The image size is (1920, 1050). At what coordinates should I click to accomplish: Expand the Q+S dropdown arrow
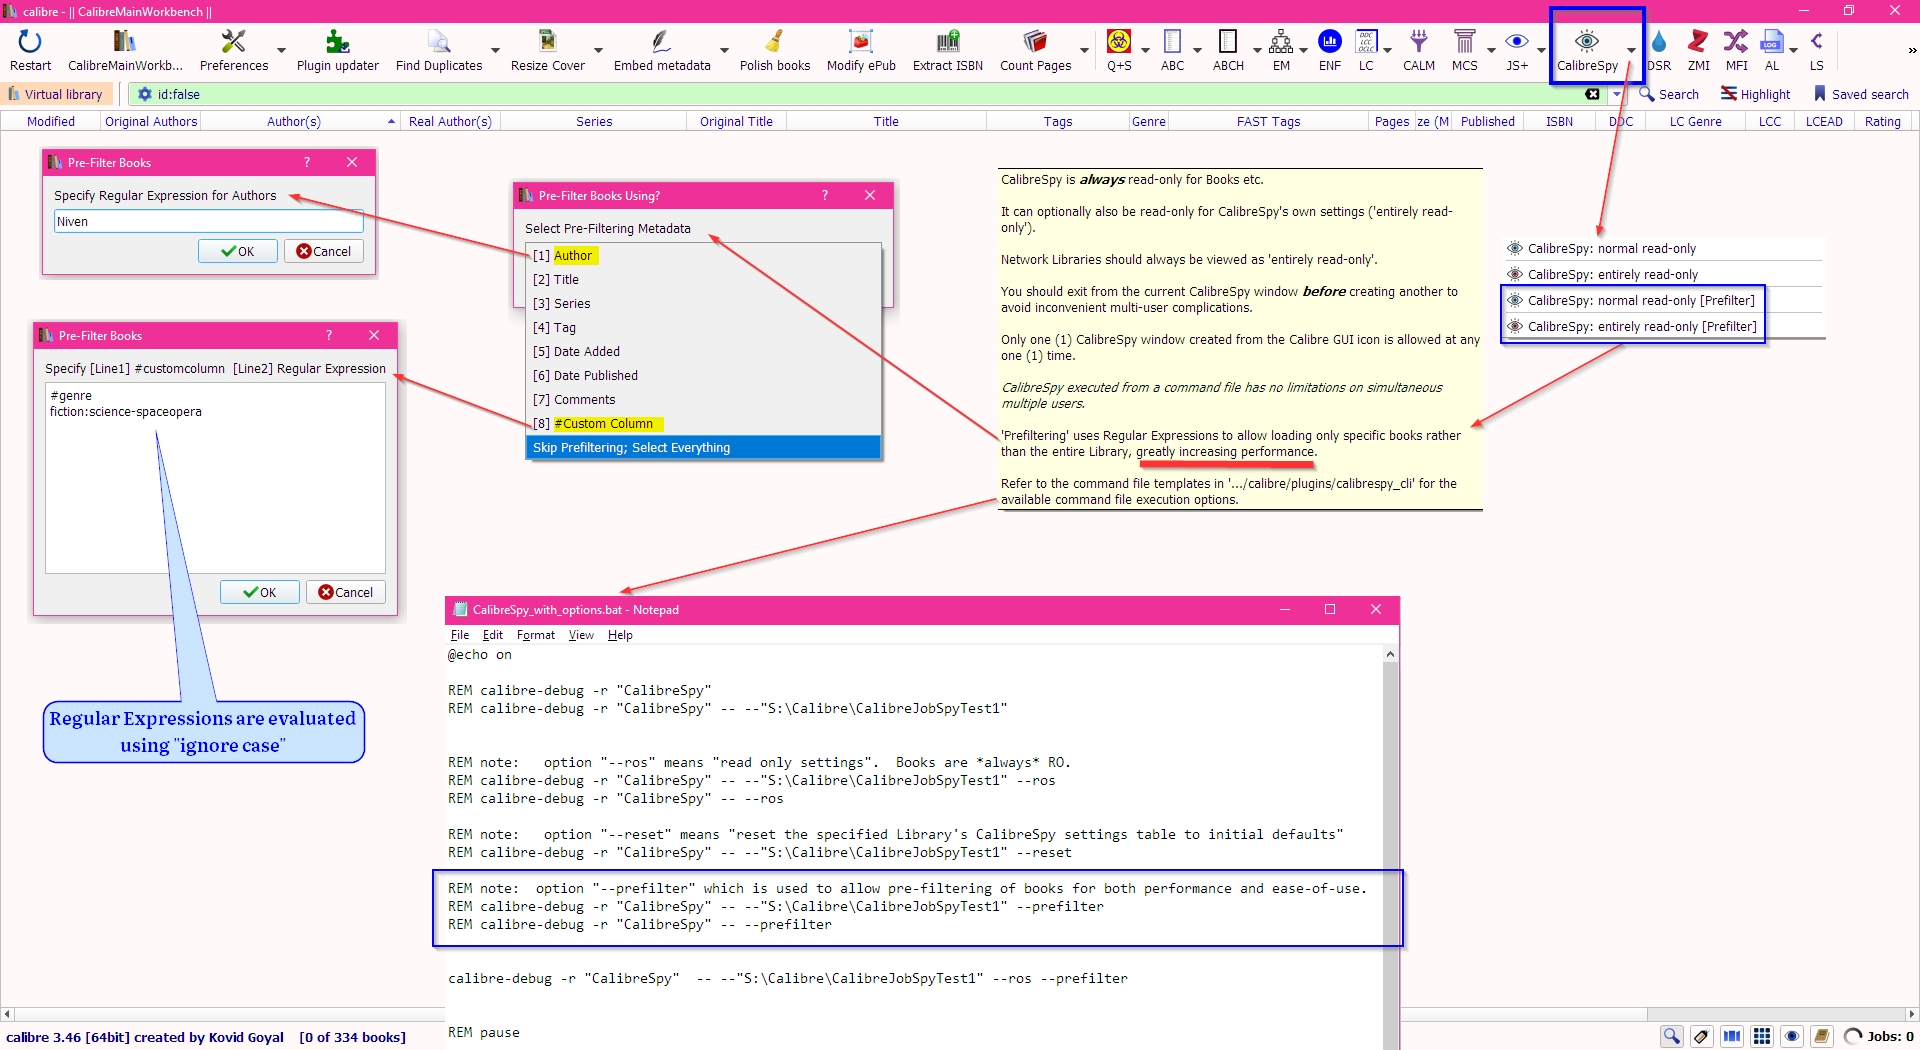coord(1145,50)
